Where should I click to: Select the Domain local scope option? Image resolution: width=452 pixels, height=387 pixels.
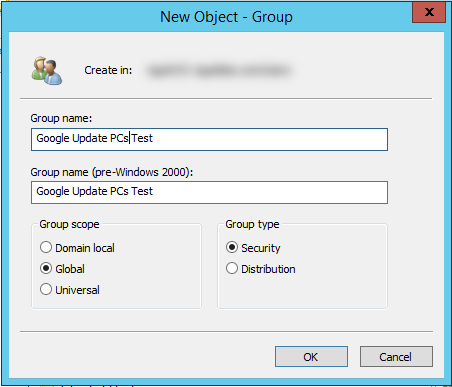click(x=77, y=248)
